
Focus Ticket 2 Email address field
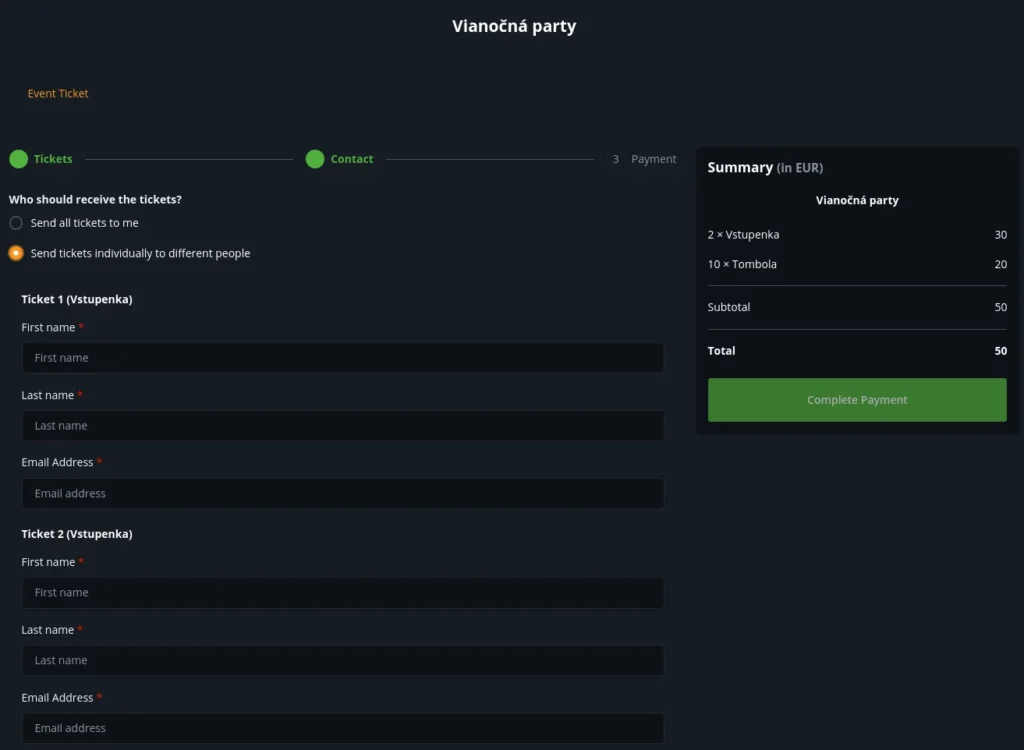[342, 728]
